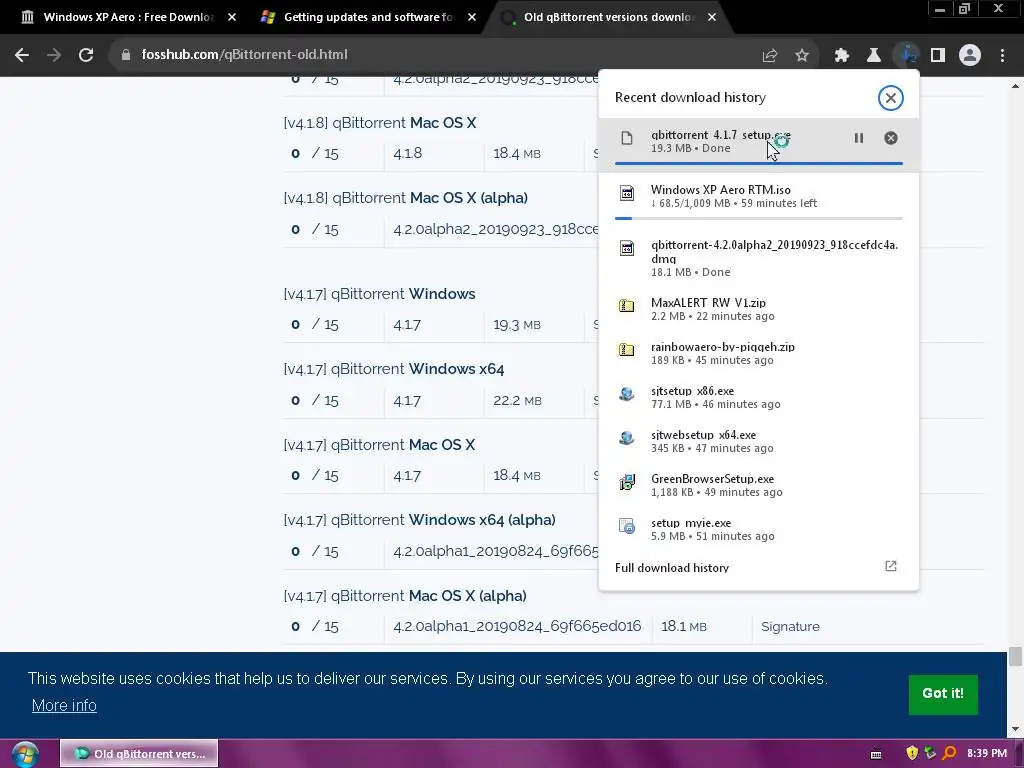Open the Extensions puzzle icon
Image resolution: width=1024 pixels, height=768 pixels.
pyautogui.click(x=842, y=56)
